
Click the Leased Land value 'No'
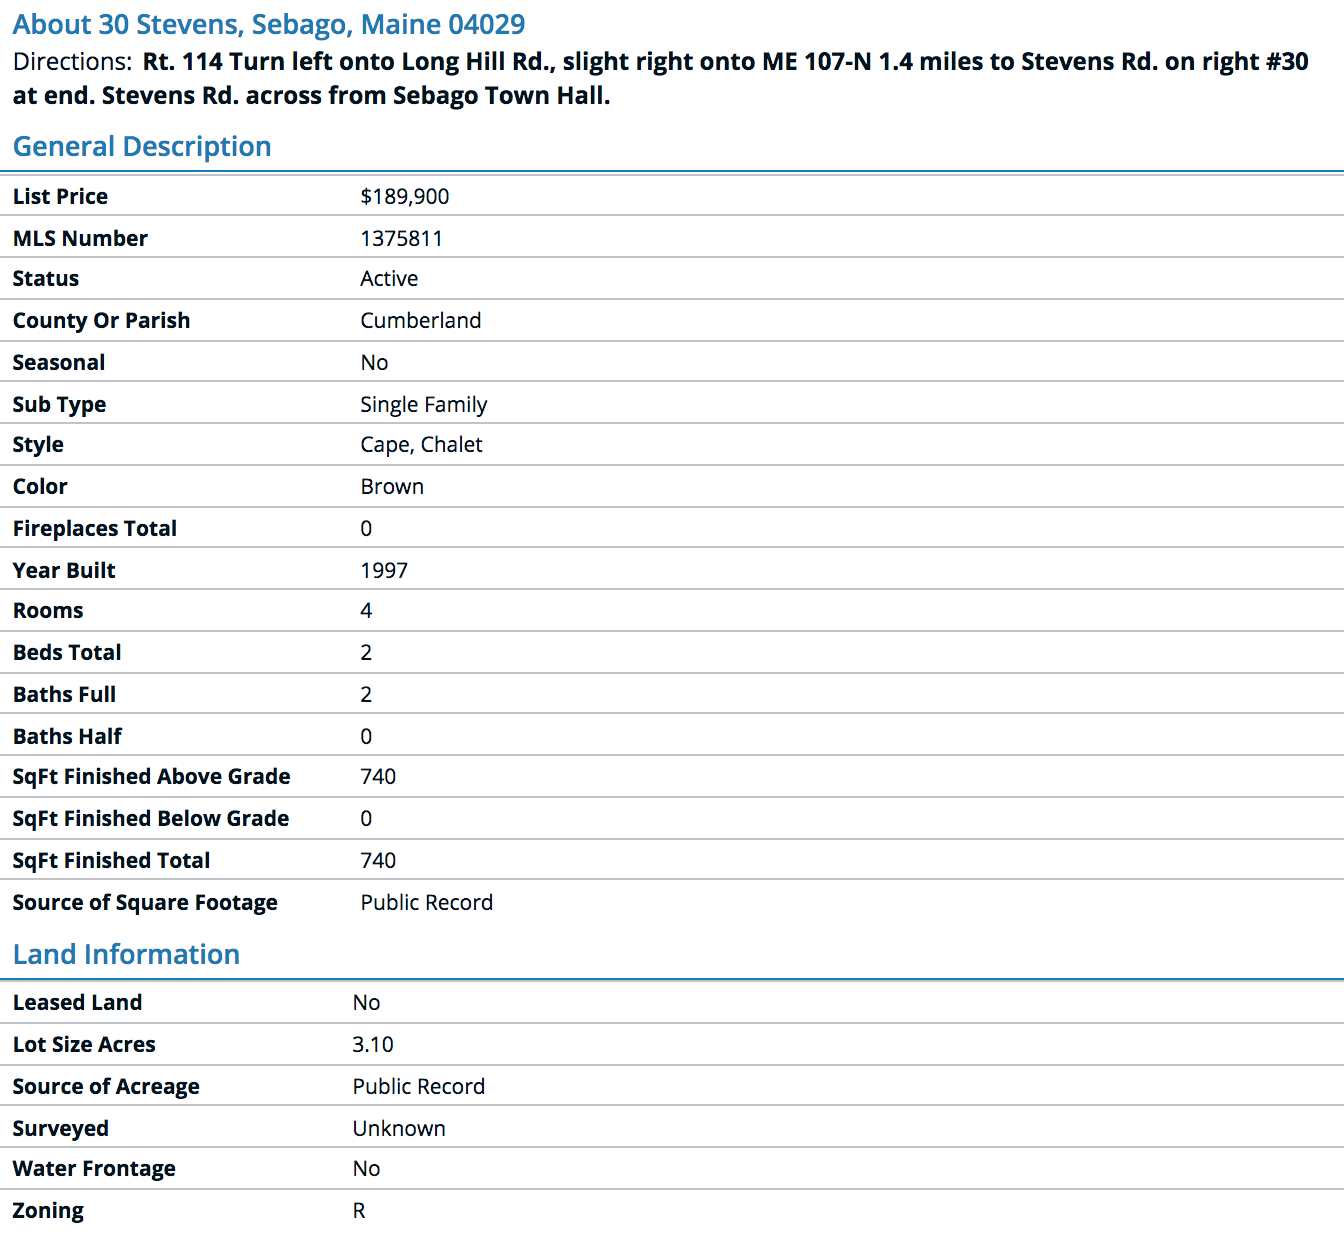366,1003
